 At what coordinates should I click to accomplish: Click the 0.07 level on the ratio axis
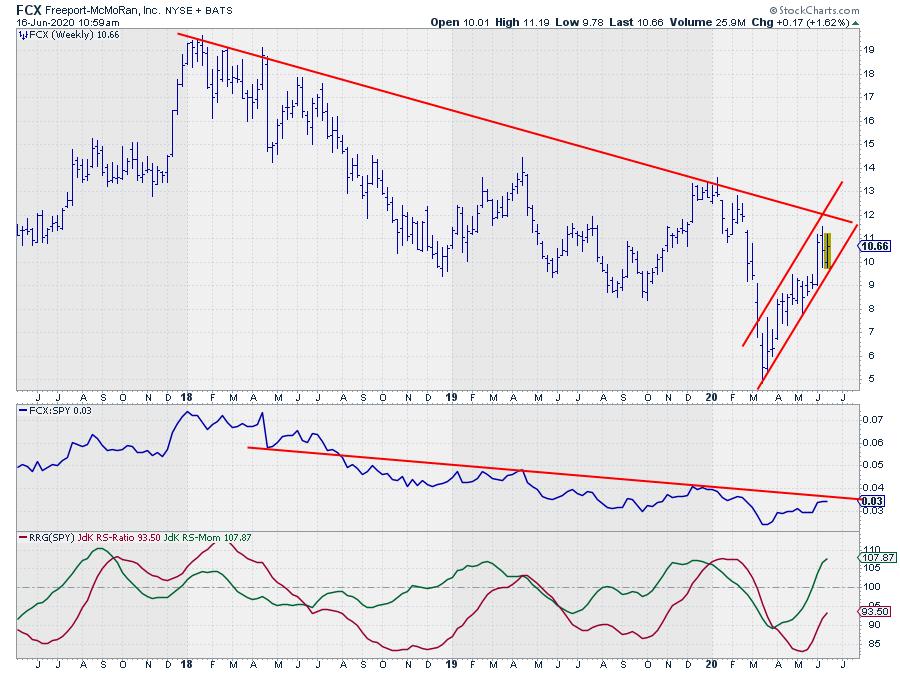pos(872,419)
